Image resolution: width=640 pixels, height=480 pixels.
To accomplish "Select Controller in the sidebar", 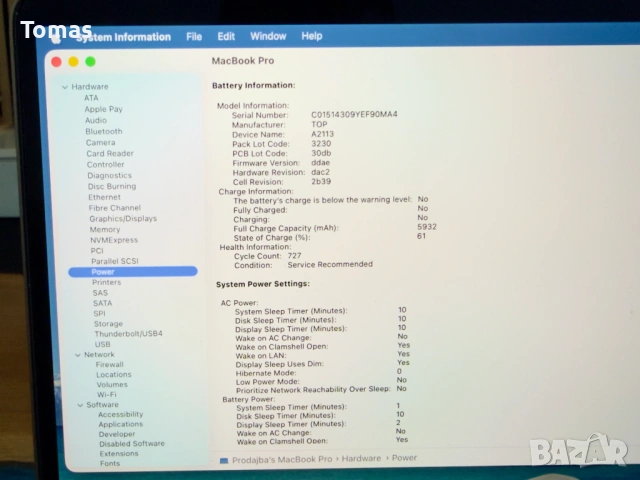I will tap(105, 164).
